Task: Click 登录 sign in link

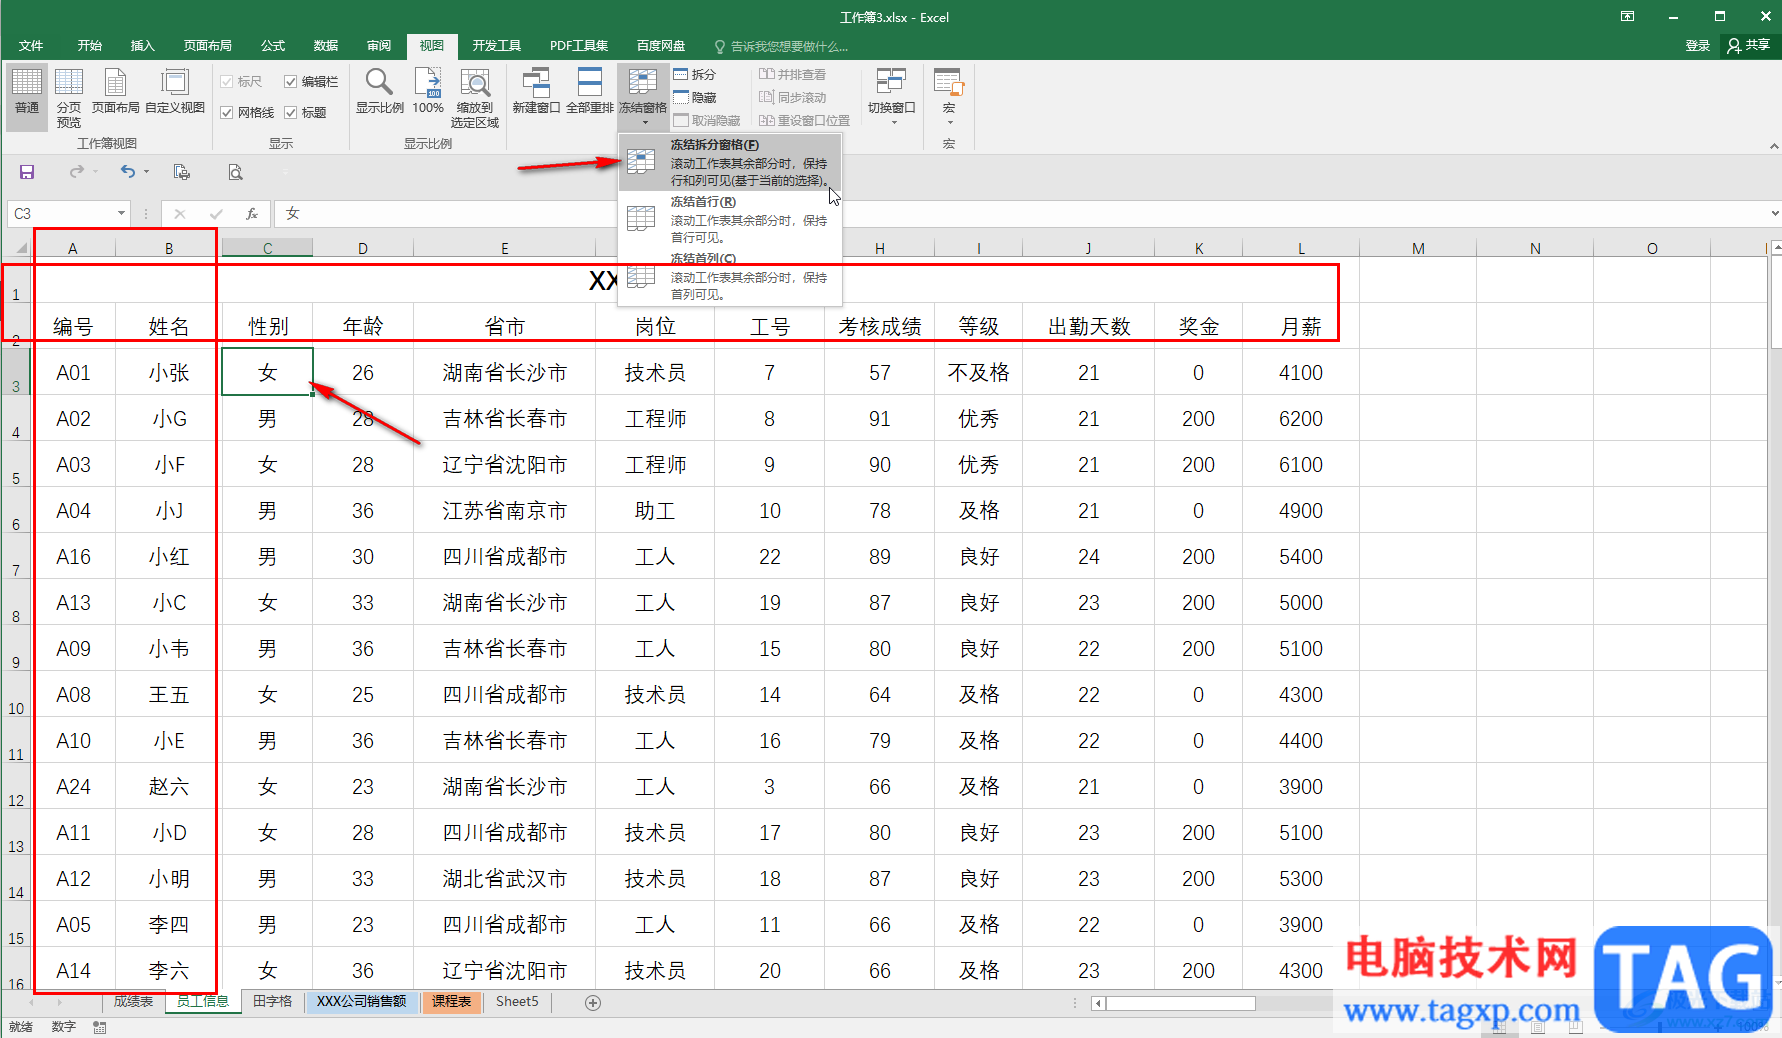Action: pyautogui.click(x=1697, y=46)
